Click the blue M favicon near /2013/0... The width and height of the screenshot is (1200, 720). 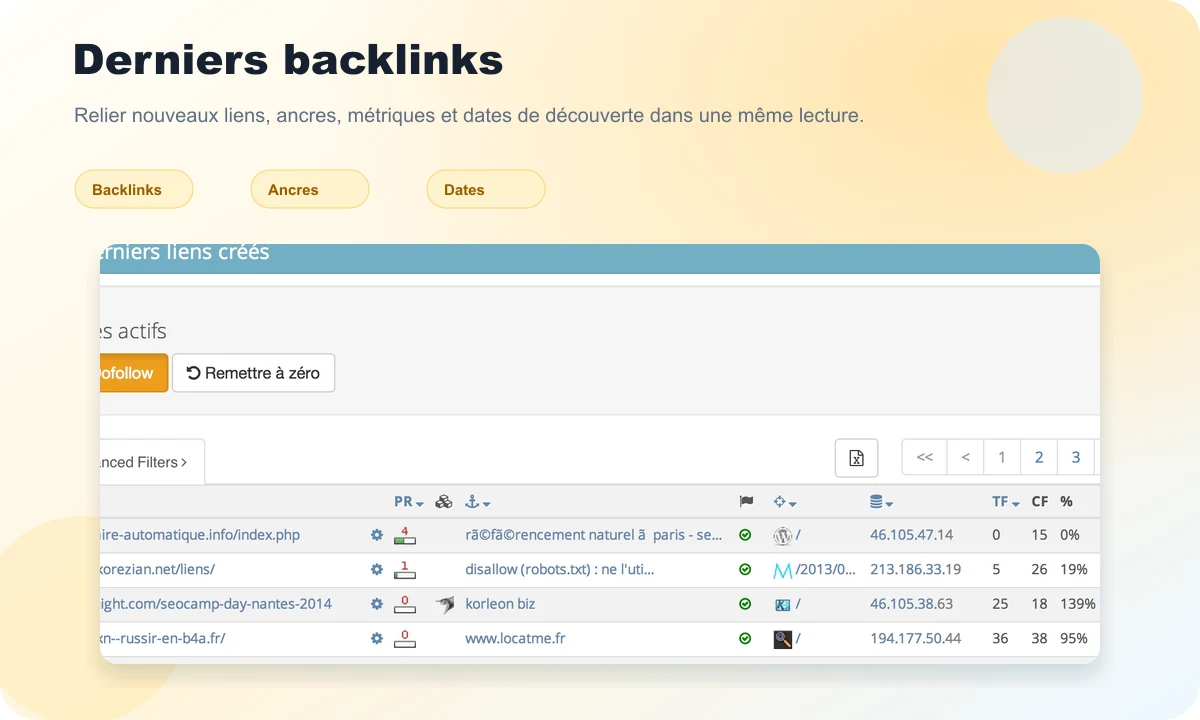783,570
